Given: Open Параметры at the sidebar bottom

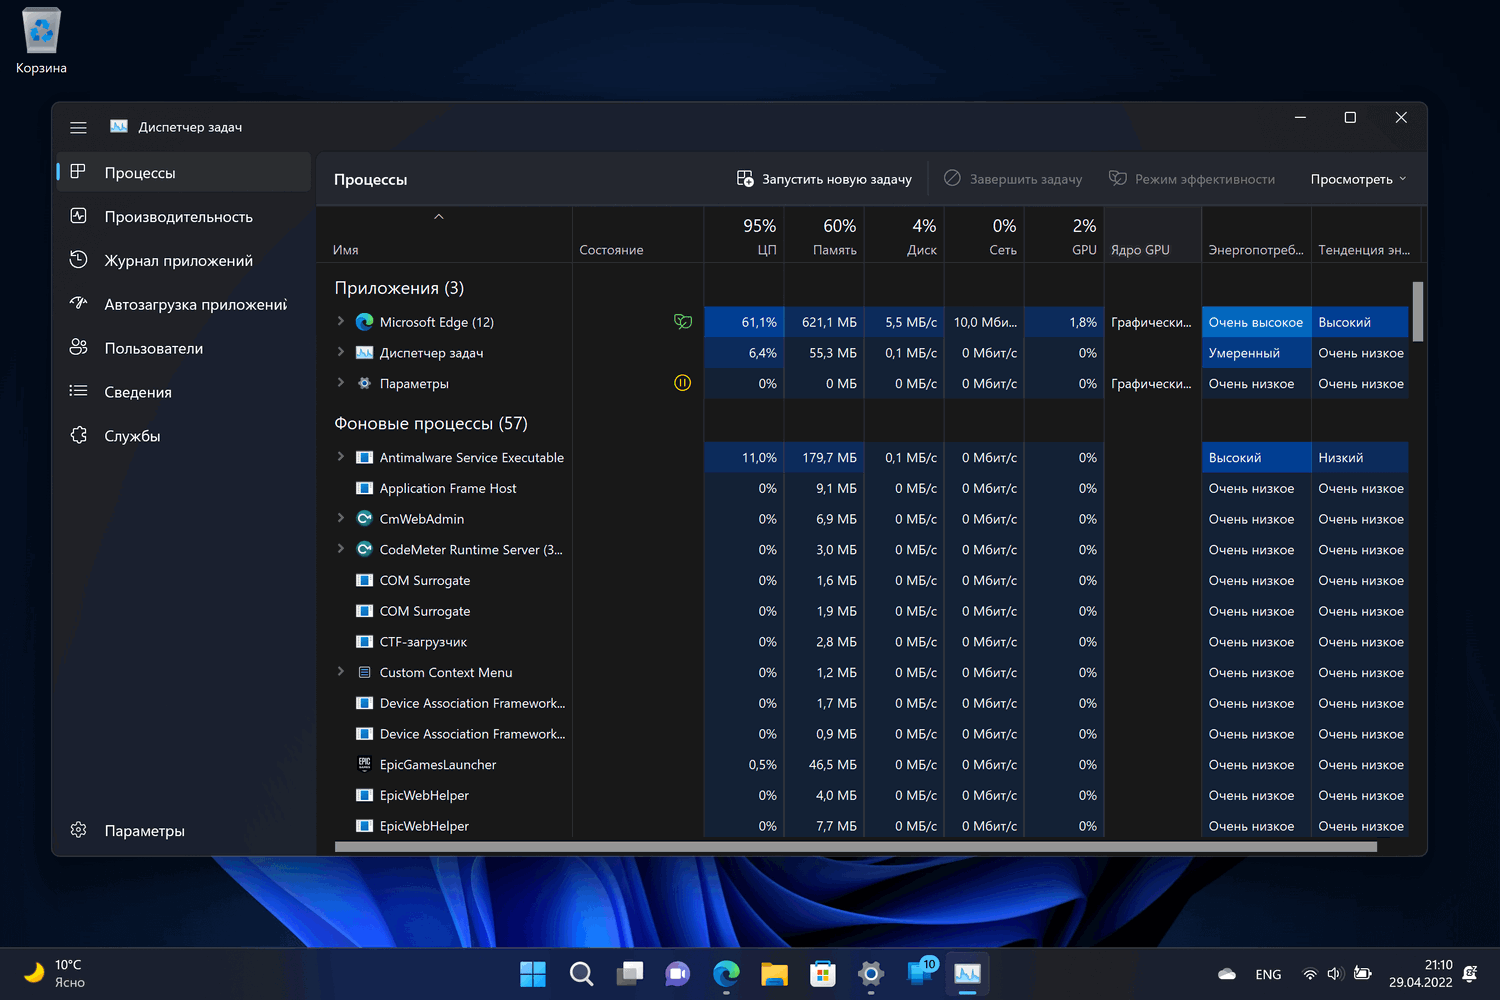Looking at the screenshot, I should coord(144,831).
